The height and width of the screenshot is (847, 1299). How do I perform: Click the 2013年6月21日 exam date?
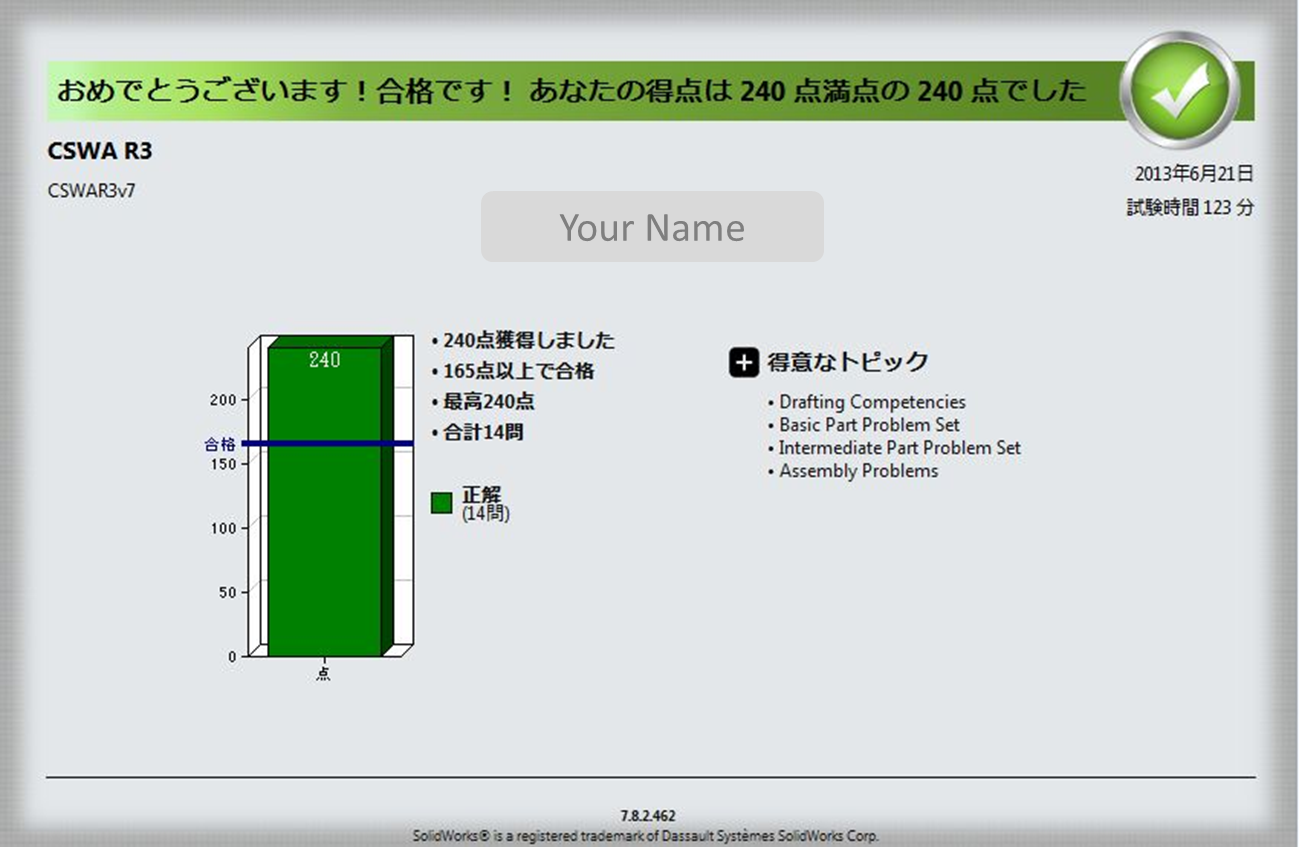pyautogui.click(x=1194, y=174)
